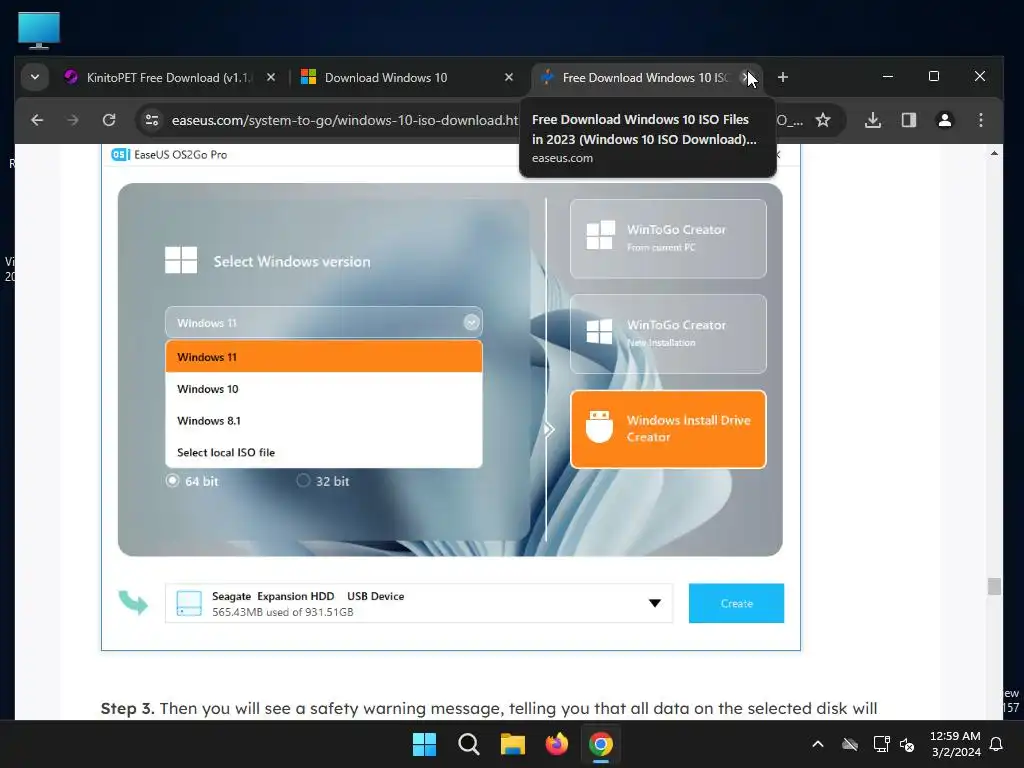Toggle the Chrome side panel

click(908, 120)
